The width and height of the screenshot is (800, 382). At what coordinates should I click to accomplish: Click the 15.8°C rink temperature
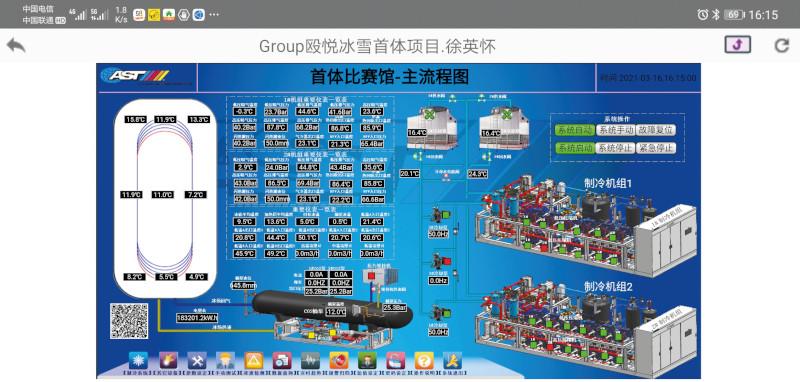click(136, 119)
